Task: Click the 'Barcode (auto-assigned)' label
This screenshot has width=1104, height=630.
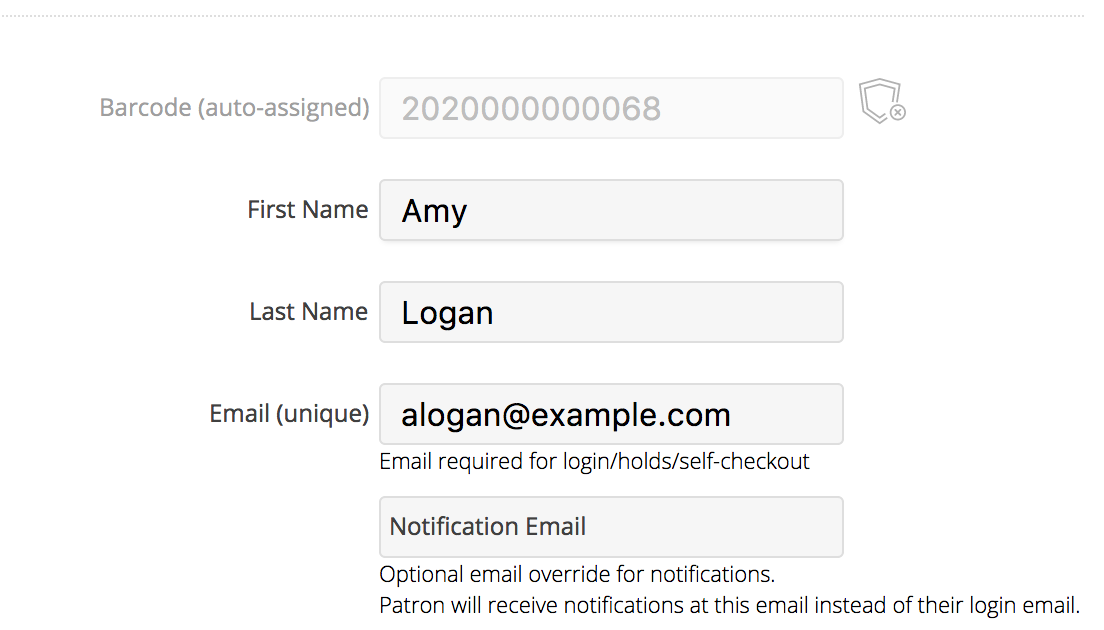Action: point(234,107)
